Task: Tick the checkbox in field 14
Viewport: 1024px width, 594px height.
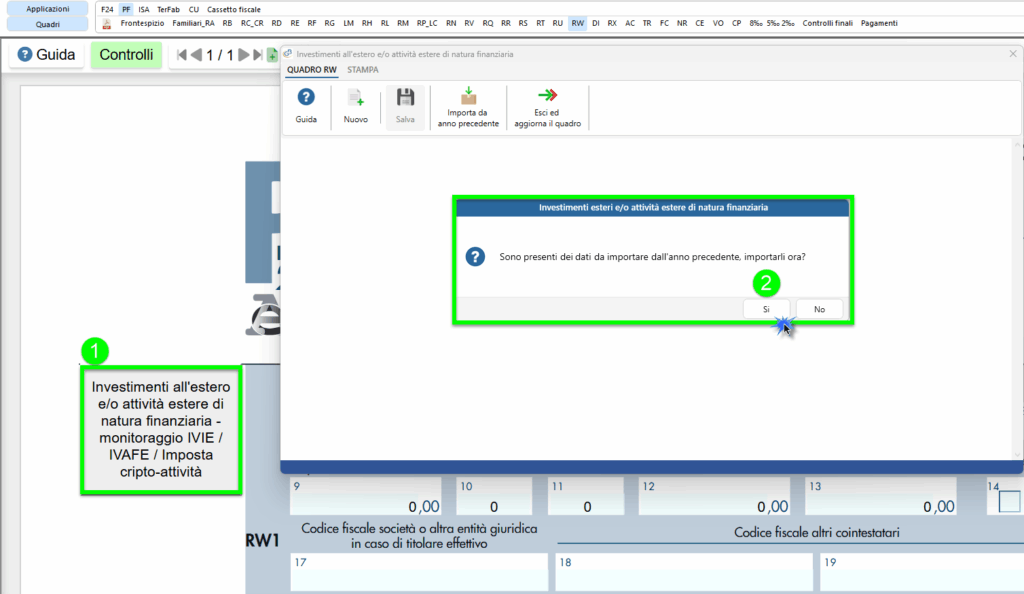Action: 1009,501
